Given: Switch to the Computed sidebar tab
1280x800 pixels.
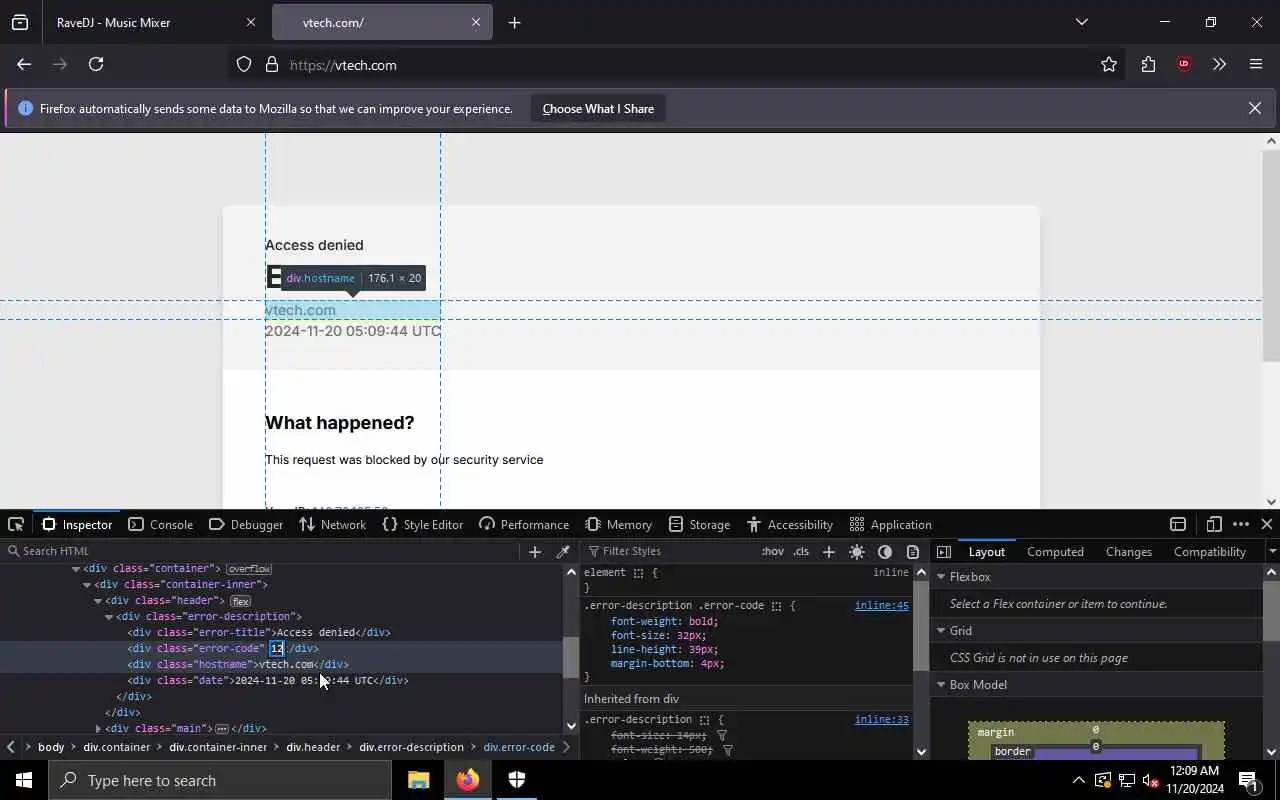Looking at the screenshot, I should pos(1055,551).
